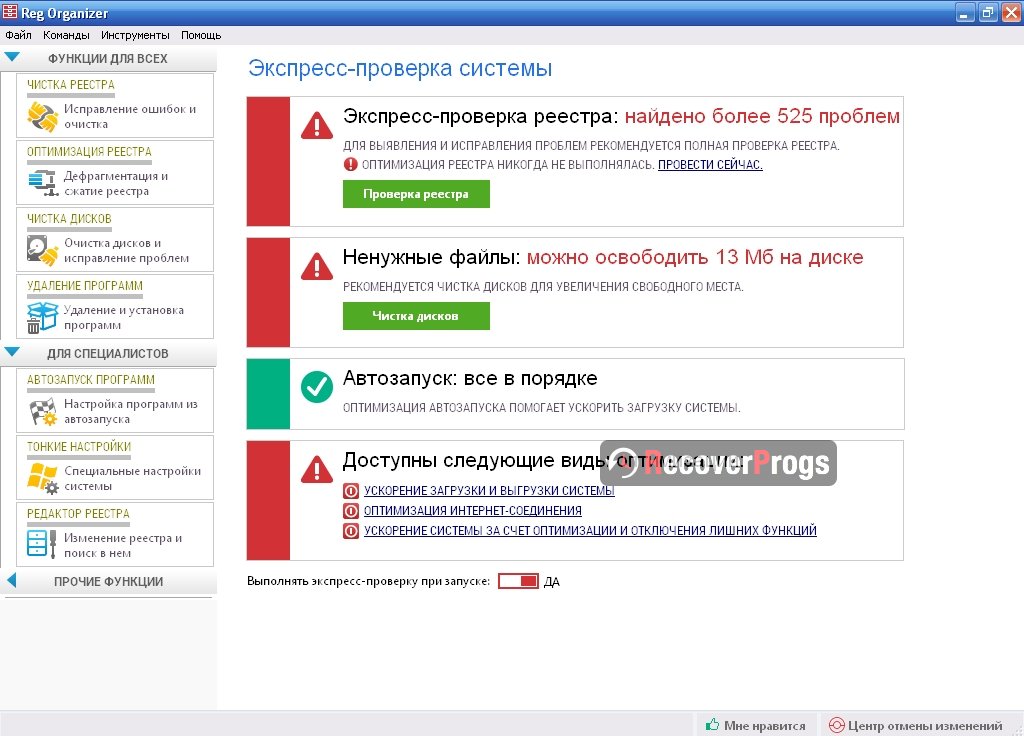
Task: Click Очистка дисков и исправление проблем description
Action: tap(127, 251)
